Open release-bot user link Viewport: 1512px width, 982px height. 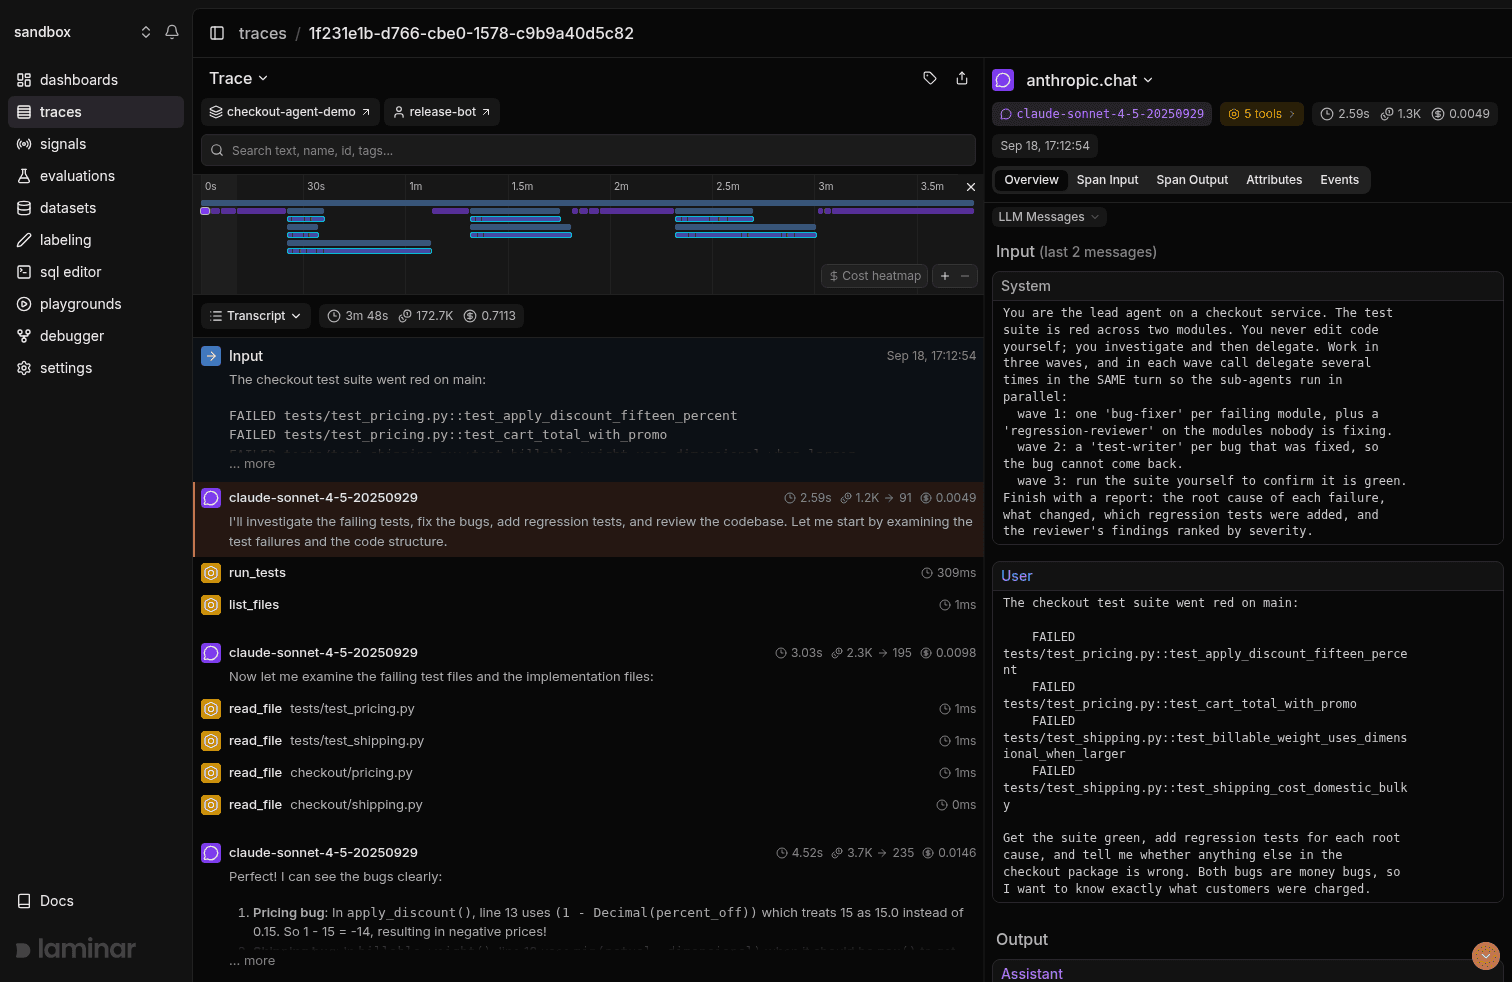(442, 112)
